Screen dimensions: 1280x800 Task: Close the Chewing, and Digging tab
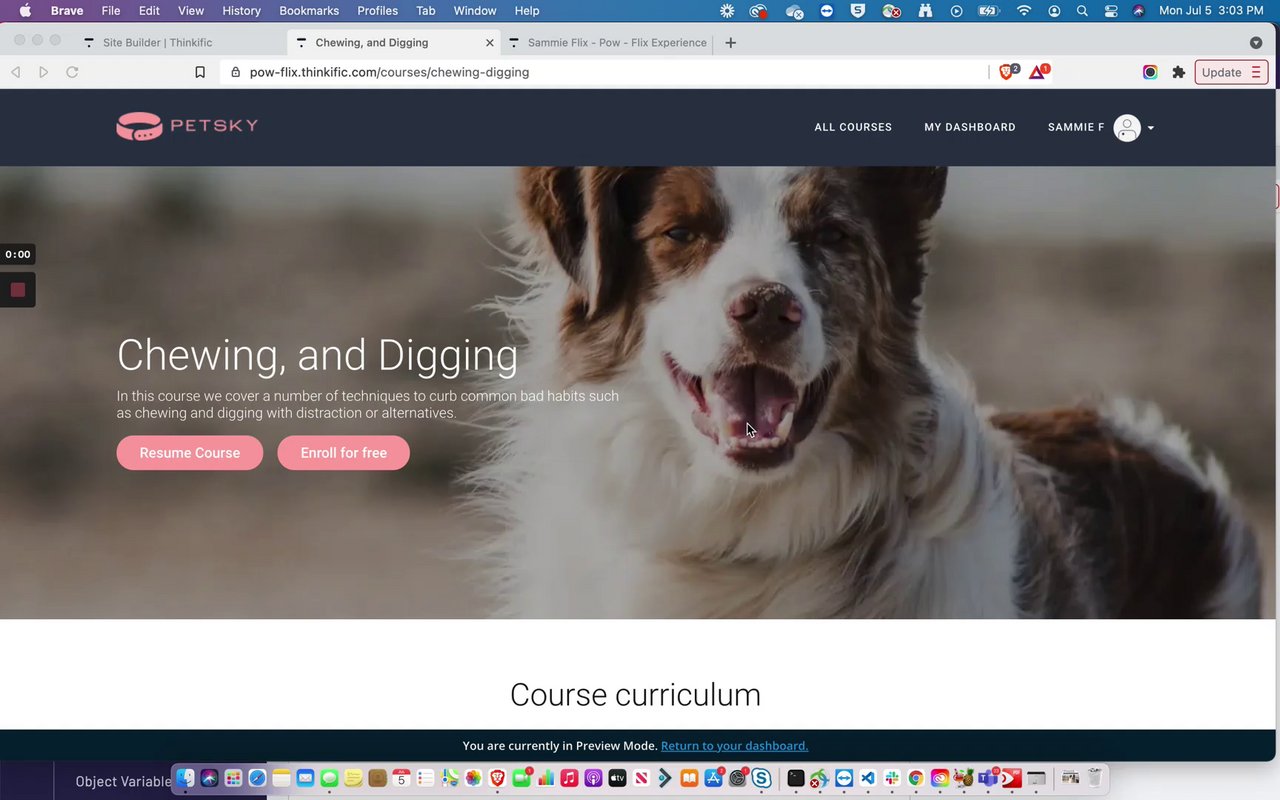coord(490,43)
